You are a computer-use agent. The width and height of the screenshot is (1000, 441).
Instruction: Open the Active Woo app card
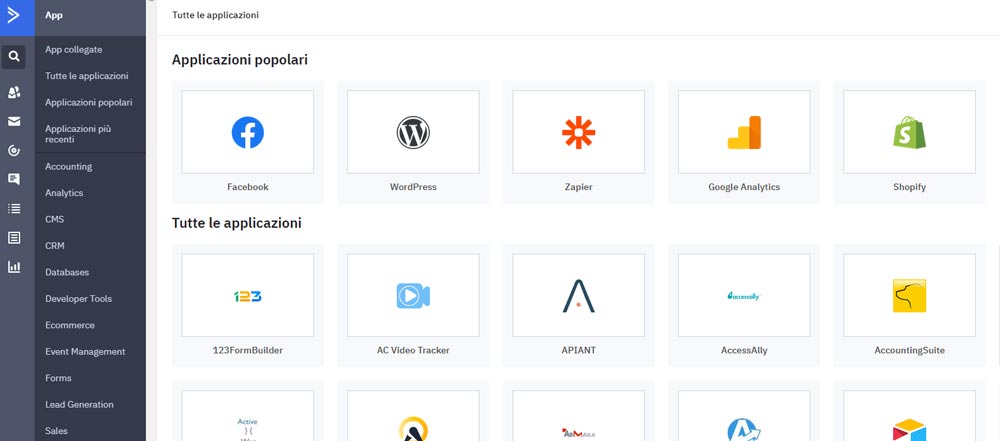247,411
